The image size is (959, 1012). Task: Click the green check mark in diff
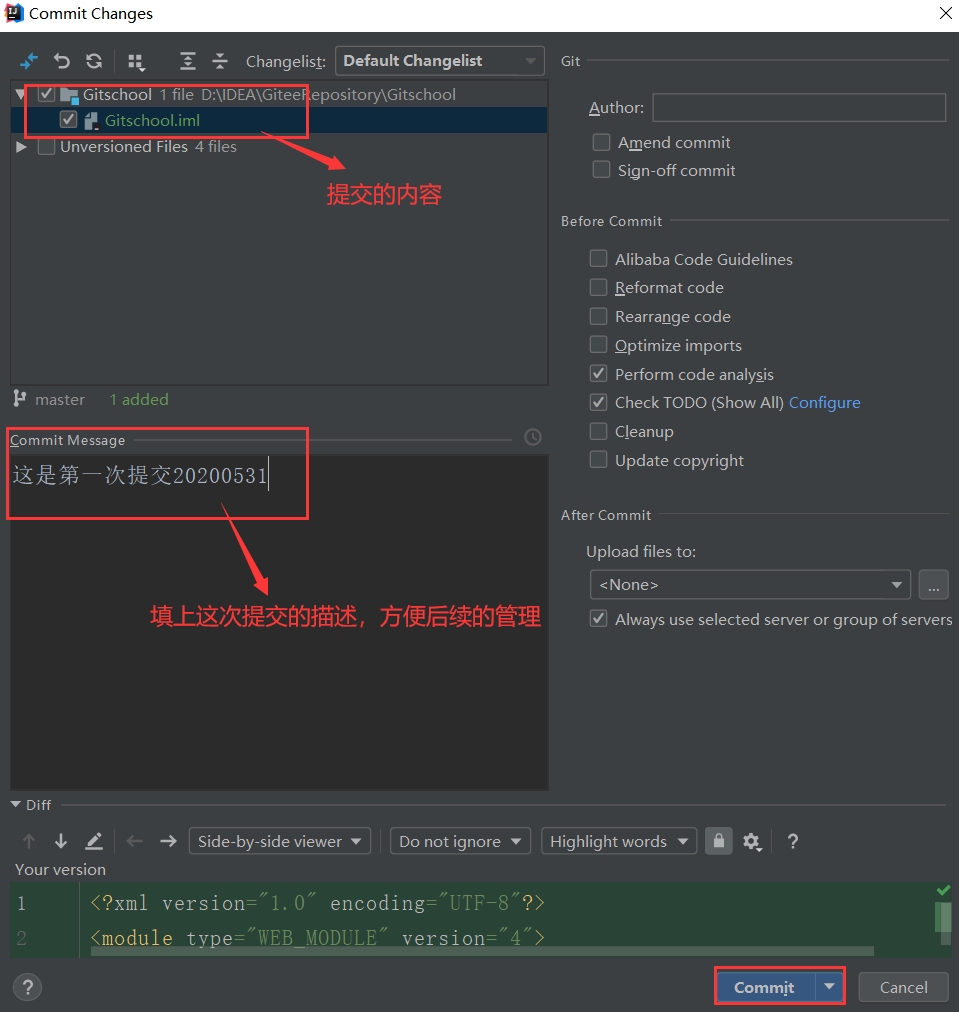[944, 891]
